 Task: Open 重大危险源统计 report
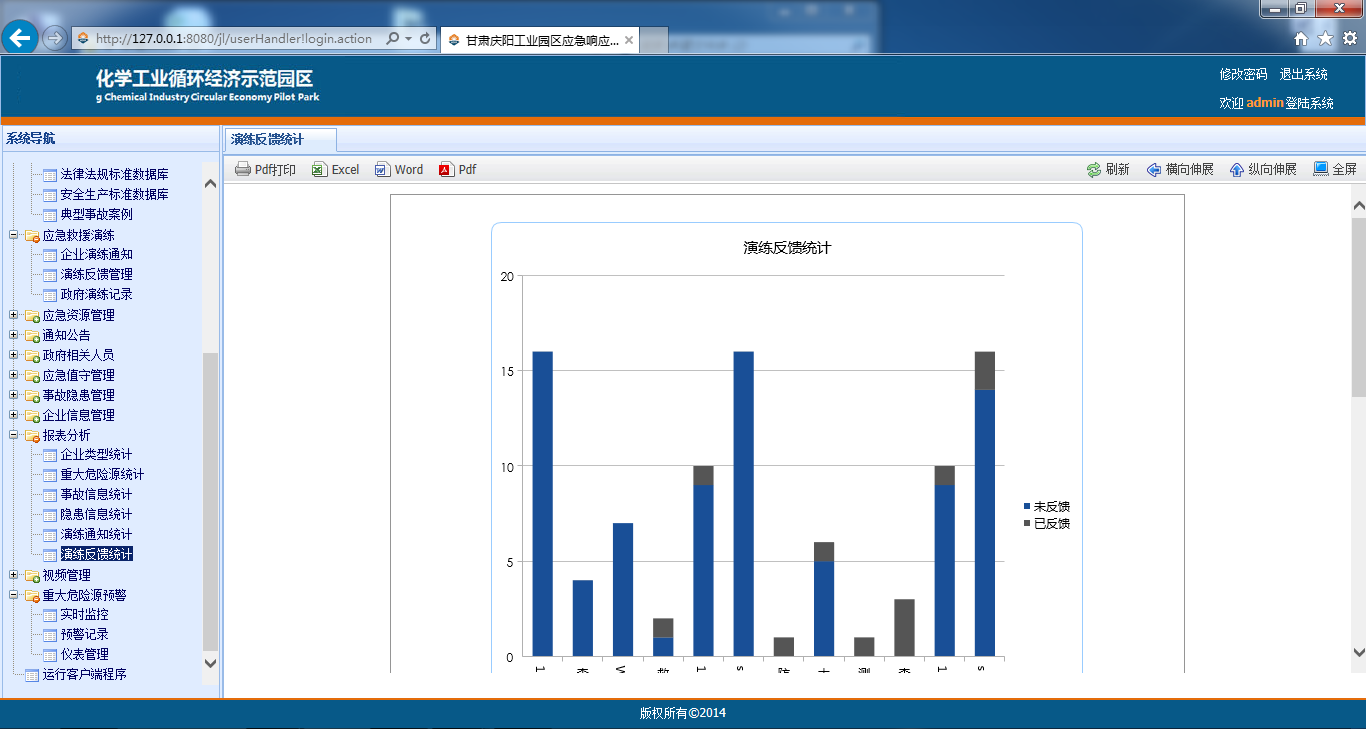102,475
